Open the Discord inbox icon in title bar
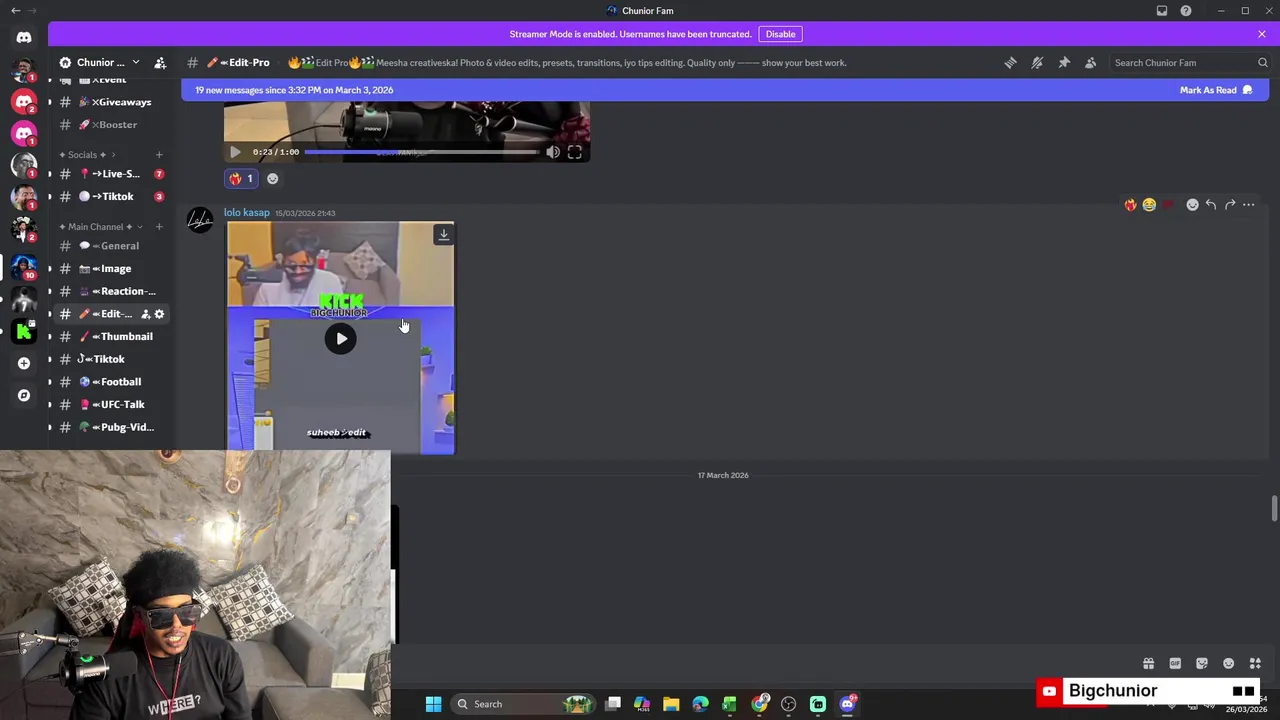 [1162, 11]
